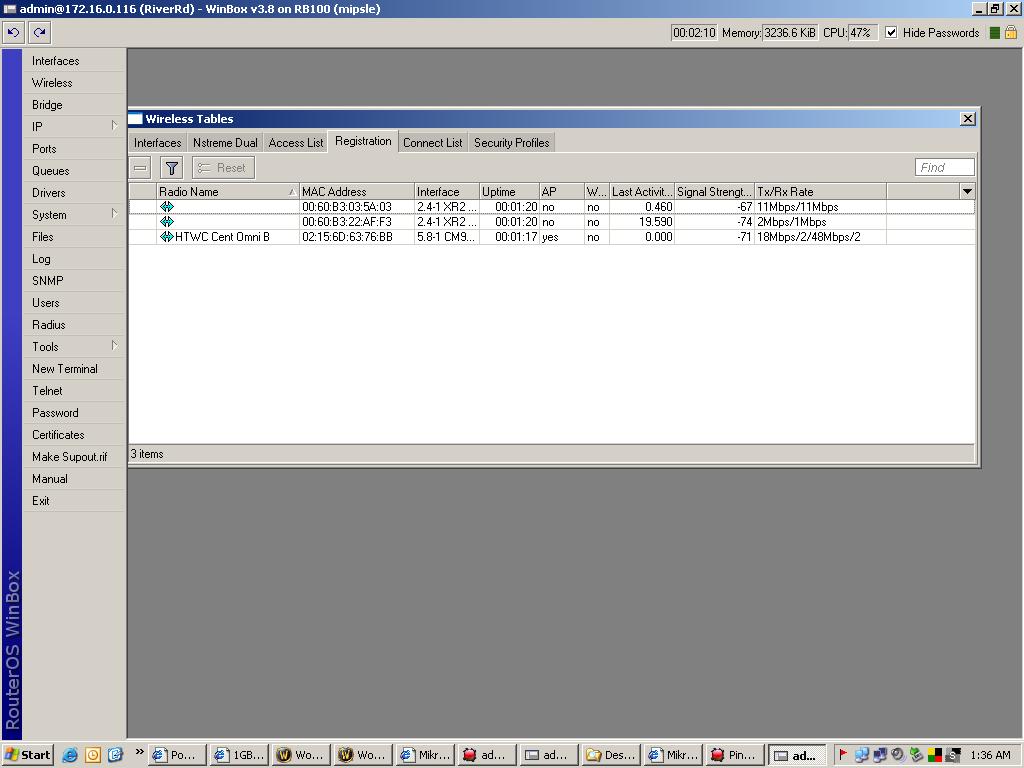Open the Des... folder taskbar button
1024x768 pixels.
click(611, 755)
